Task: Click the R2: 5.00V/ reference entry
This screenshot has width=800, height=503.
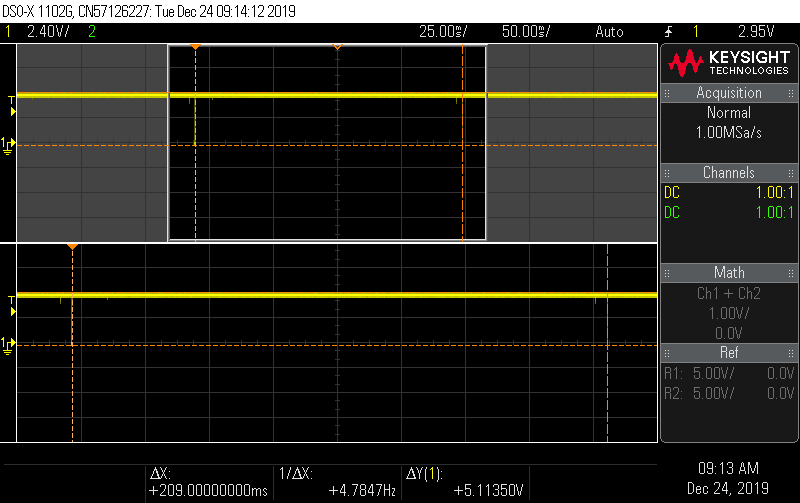Action: 729,393
